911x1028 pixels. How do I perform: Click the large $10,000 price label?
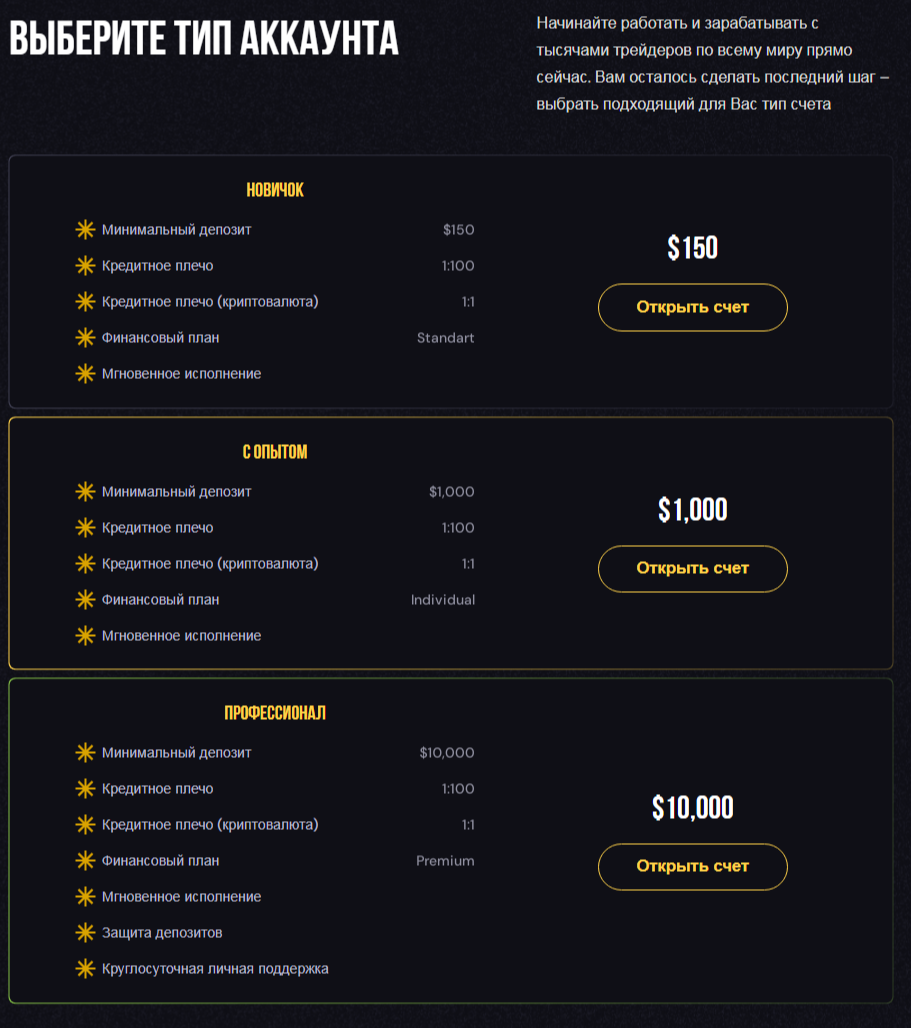pos(693,807)
